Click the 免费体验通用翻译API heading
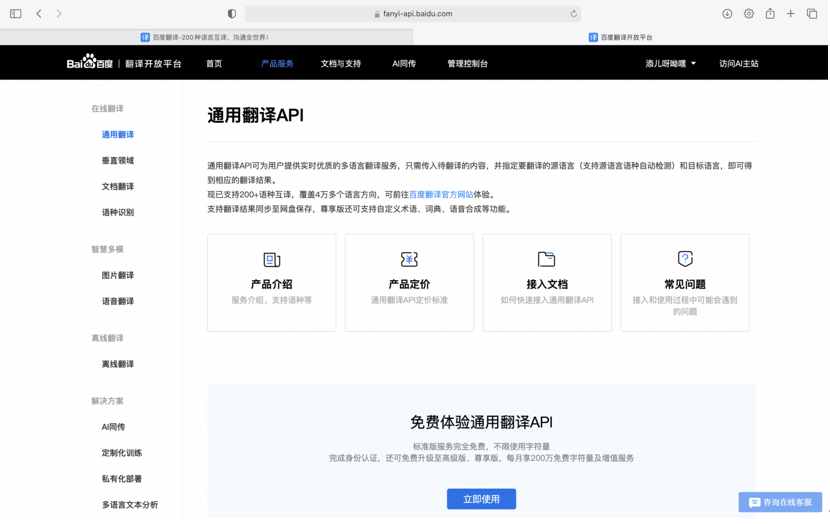This screenshot has height=524, width=830. pyautogui.click(x=481, y=422)
